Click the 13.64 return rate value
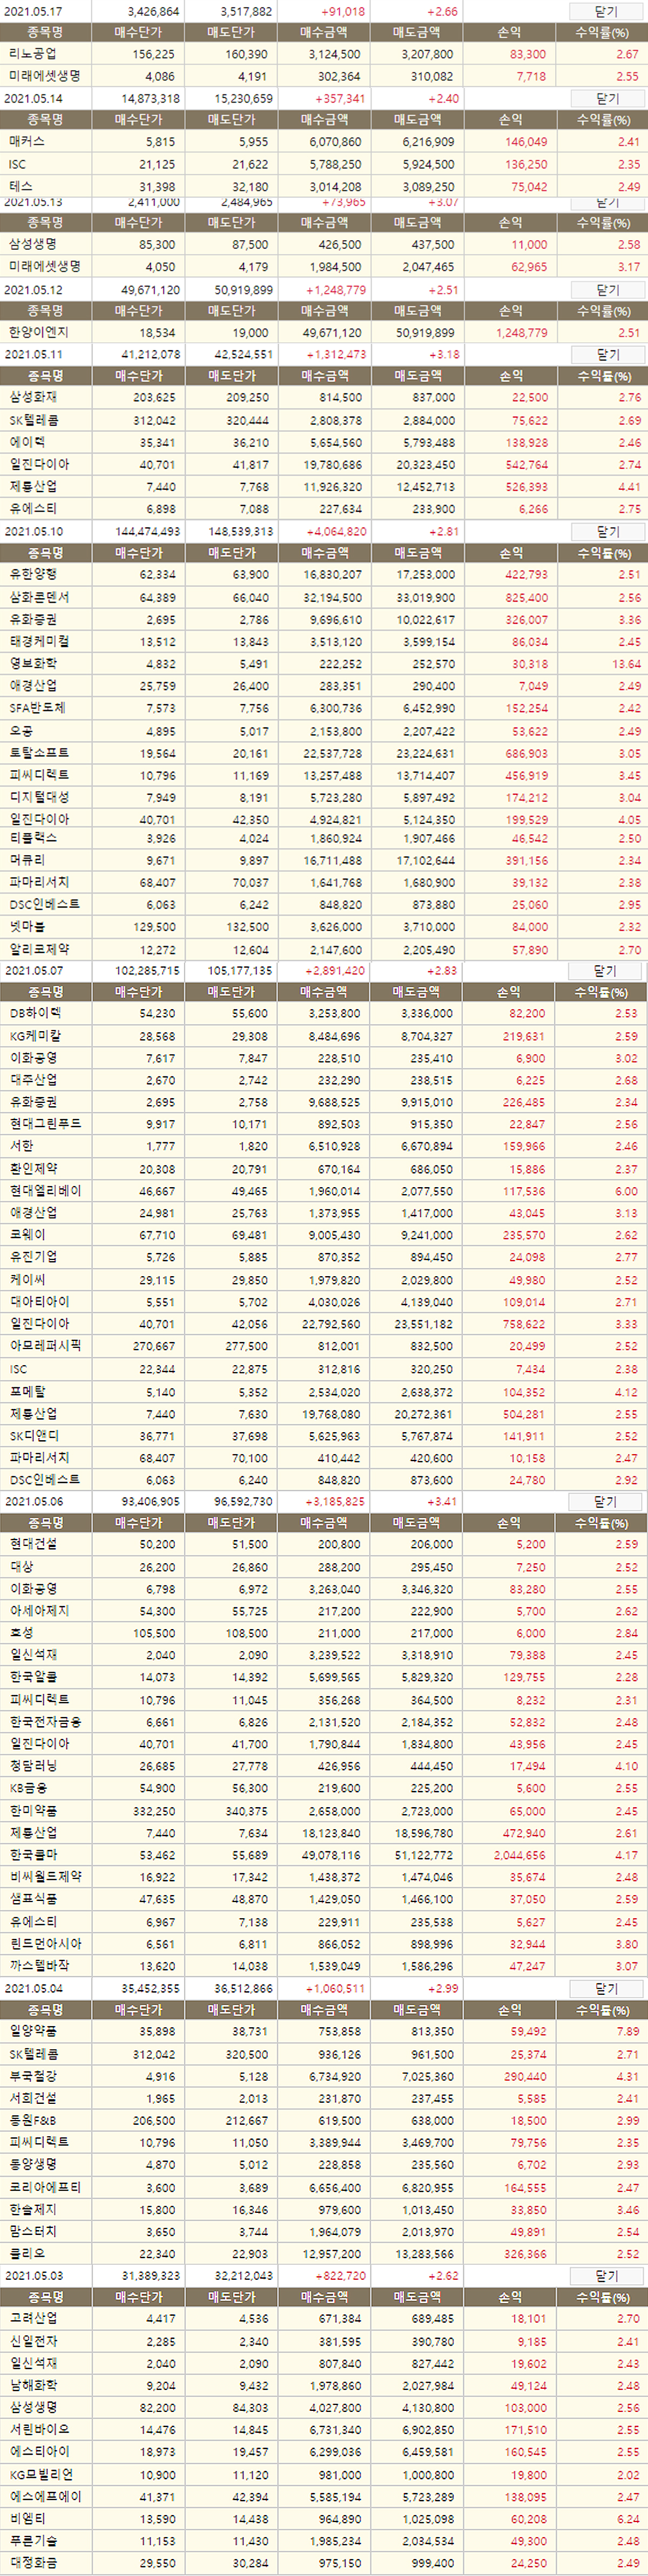The width and height of the screenshot is (648, 2576). 627,664
